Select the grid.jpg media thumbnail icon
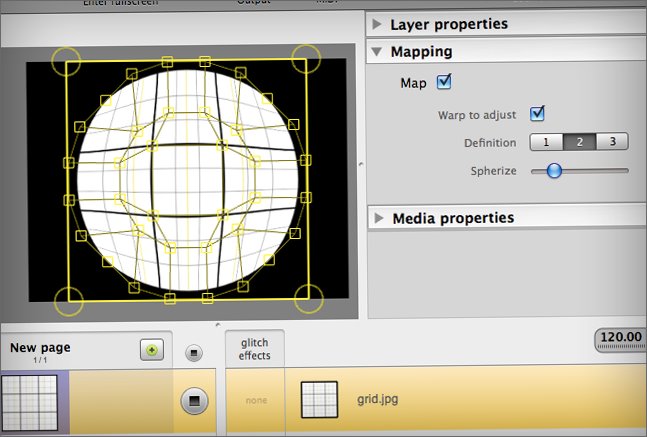Image resolution: width=647 pixels, height=437 pixels. [x=320, y=400]
